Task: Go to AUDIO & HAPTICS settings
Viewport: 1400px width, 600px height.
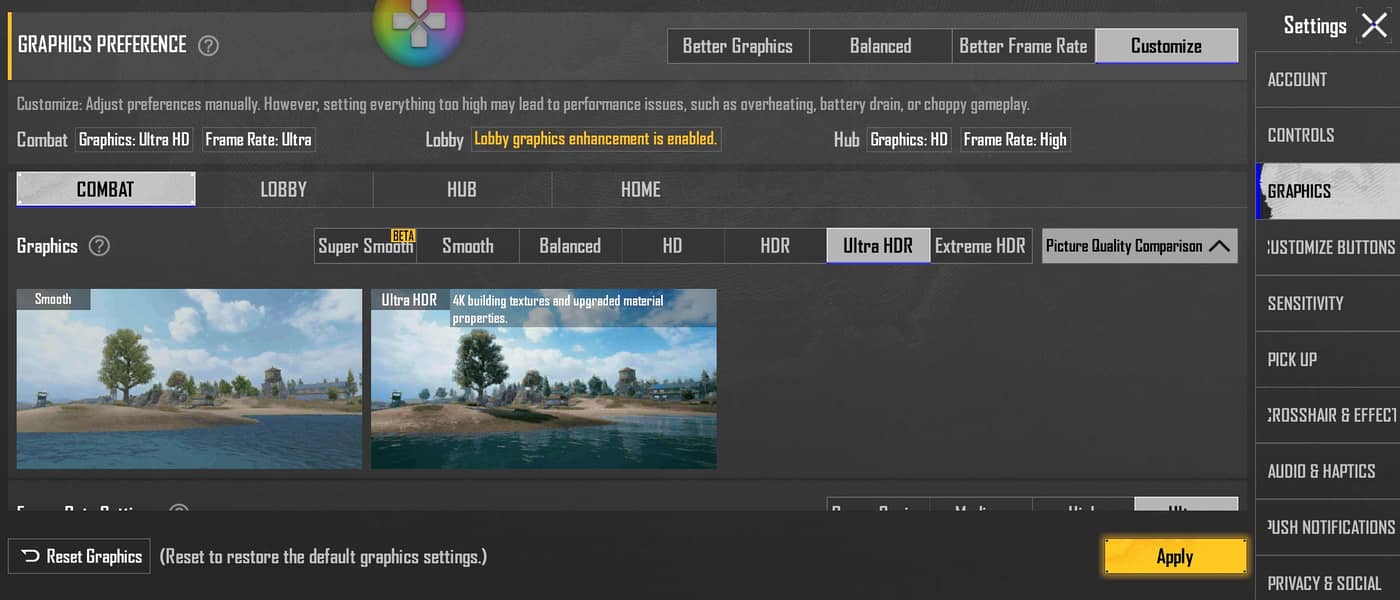Action: point(1327,471)
